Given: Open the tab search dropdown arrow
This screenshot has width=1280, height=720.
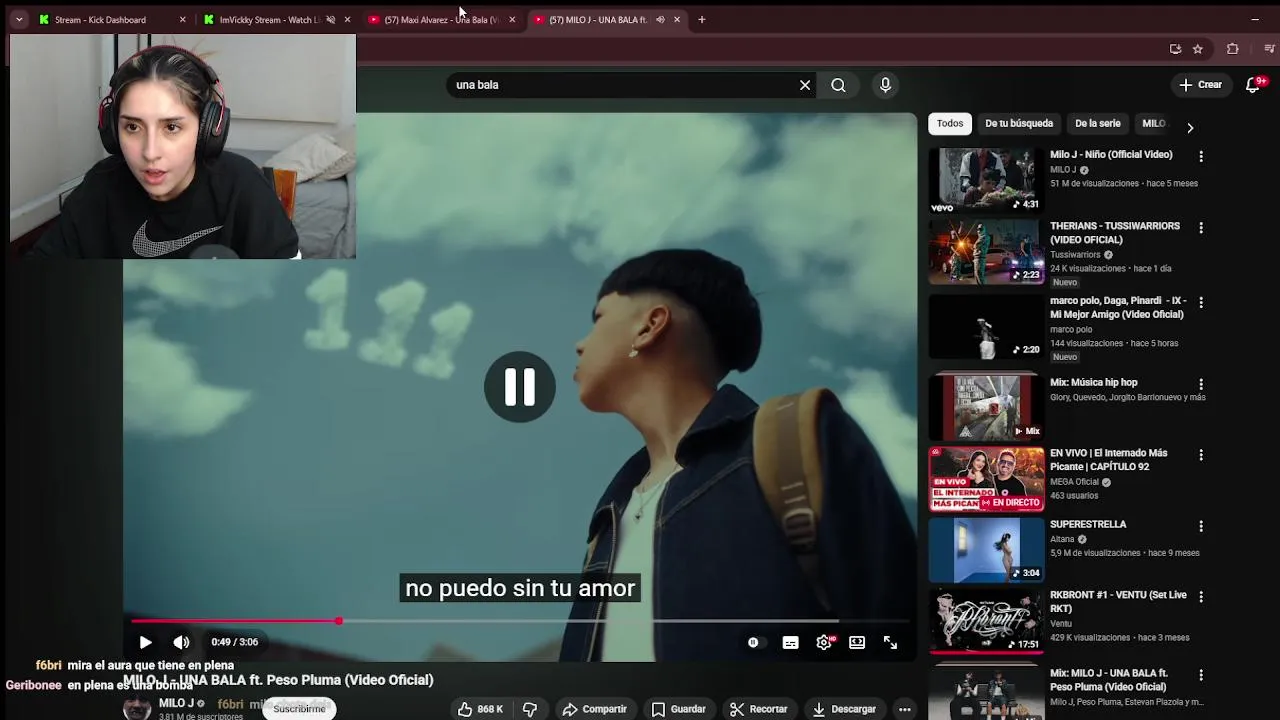Looking at the screenshot, I should (18, 19).
